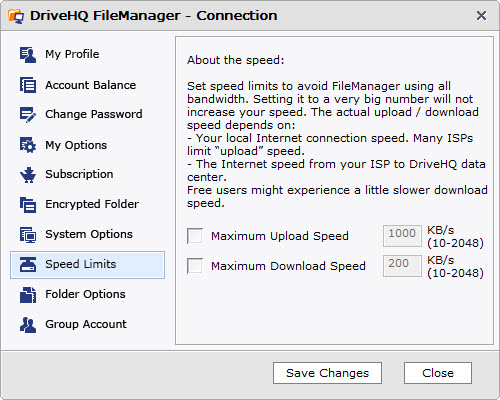Click the Encrypted Folder icon
This screenshot has height=400, width=500.
pyautogui.click(x=28, y=204)
